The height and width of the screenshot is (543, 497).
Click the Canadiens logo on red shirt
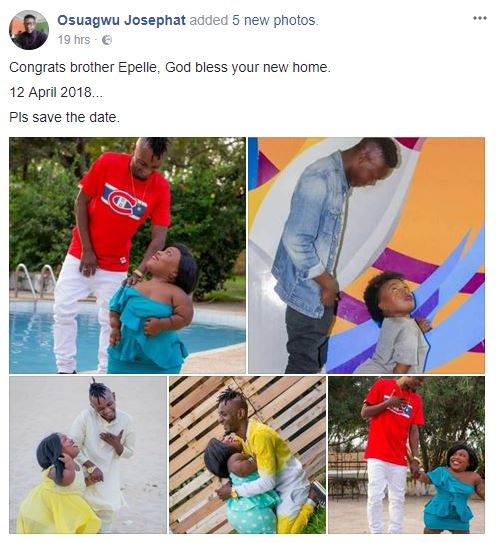124,202
